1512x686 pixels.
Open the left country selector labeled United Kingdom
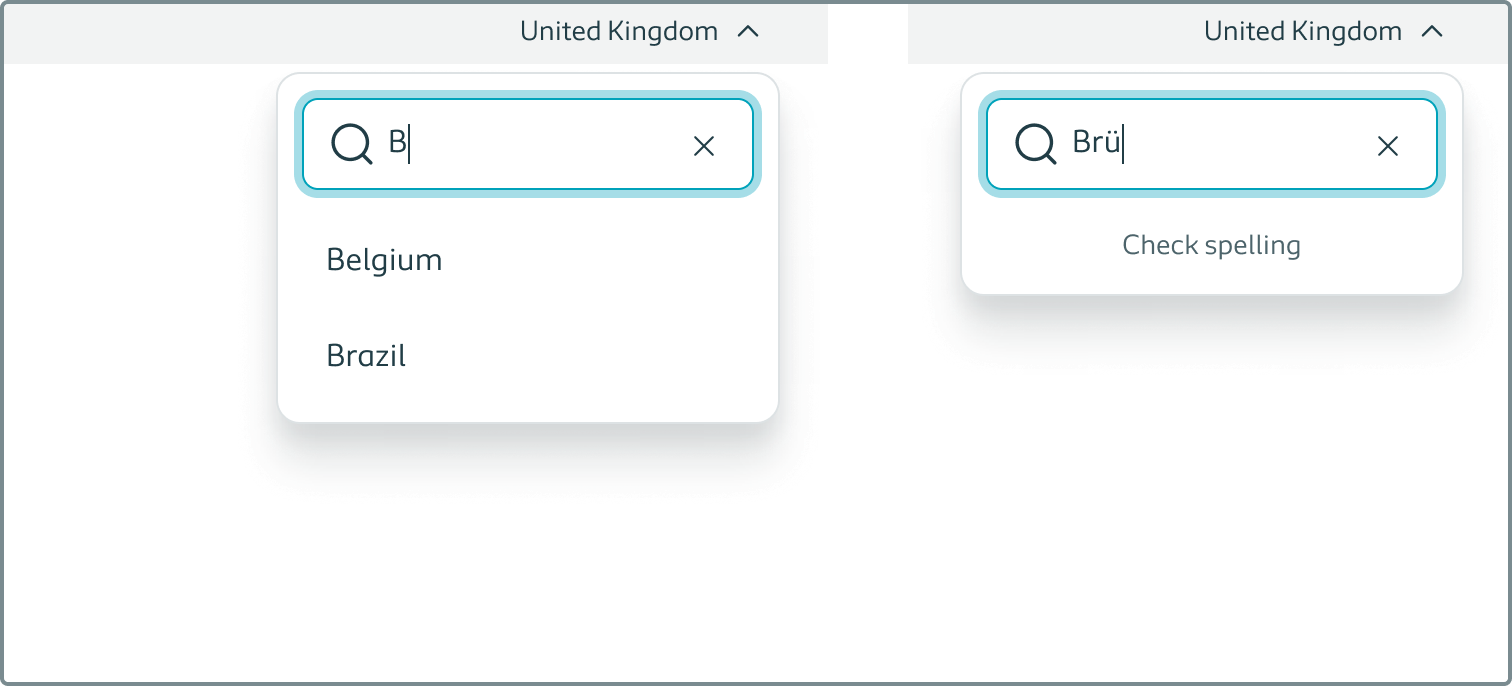[618, 31]
